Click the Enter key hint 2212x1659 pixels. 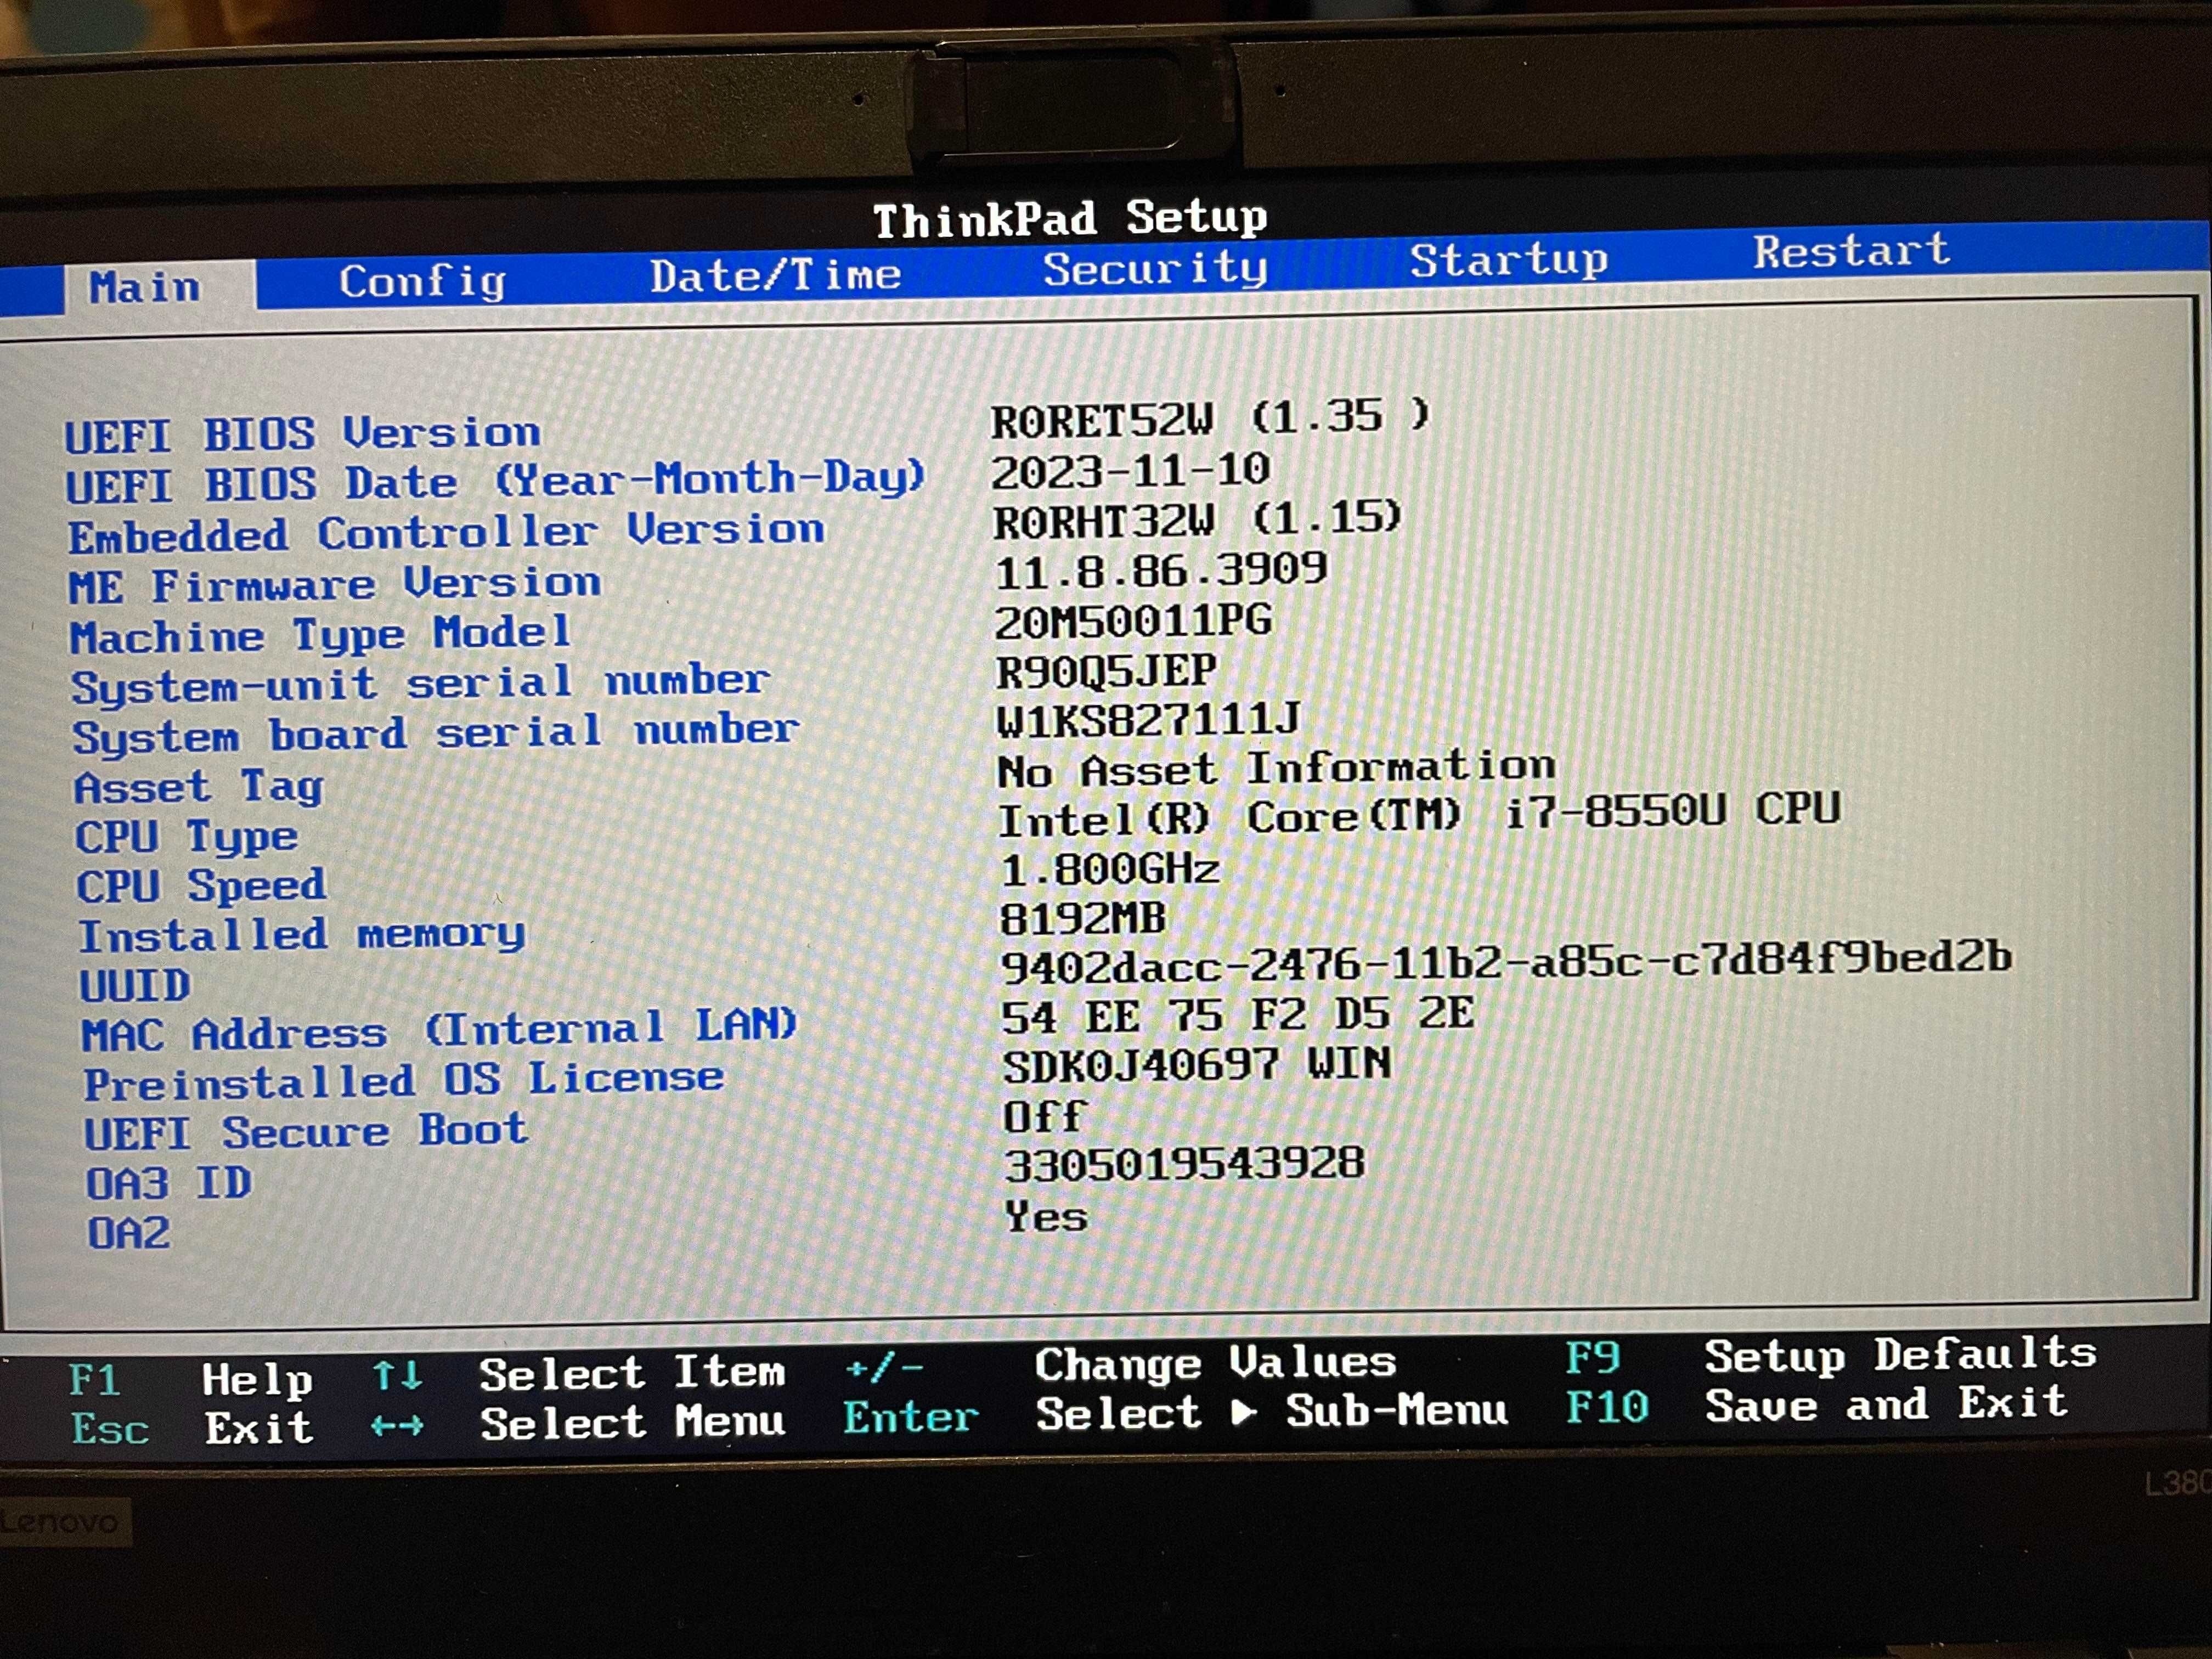click(x=910, y=1417)
